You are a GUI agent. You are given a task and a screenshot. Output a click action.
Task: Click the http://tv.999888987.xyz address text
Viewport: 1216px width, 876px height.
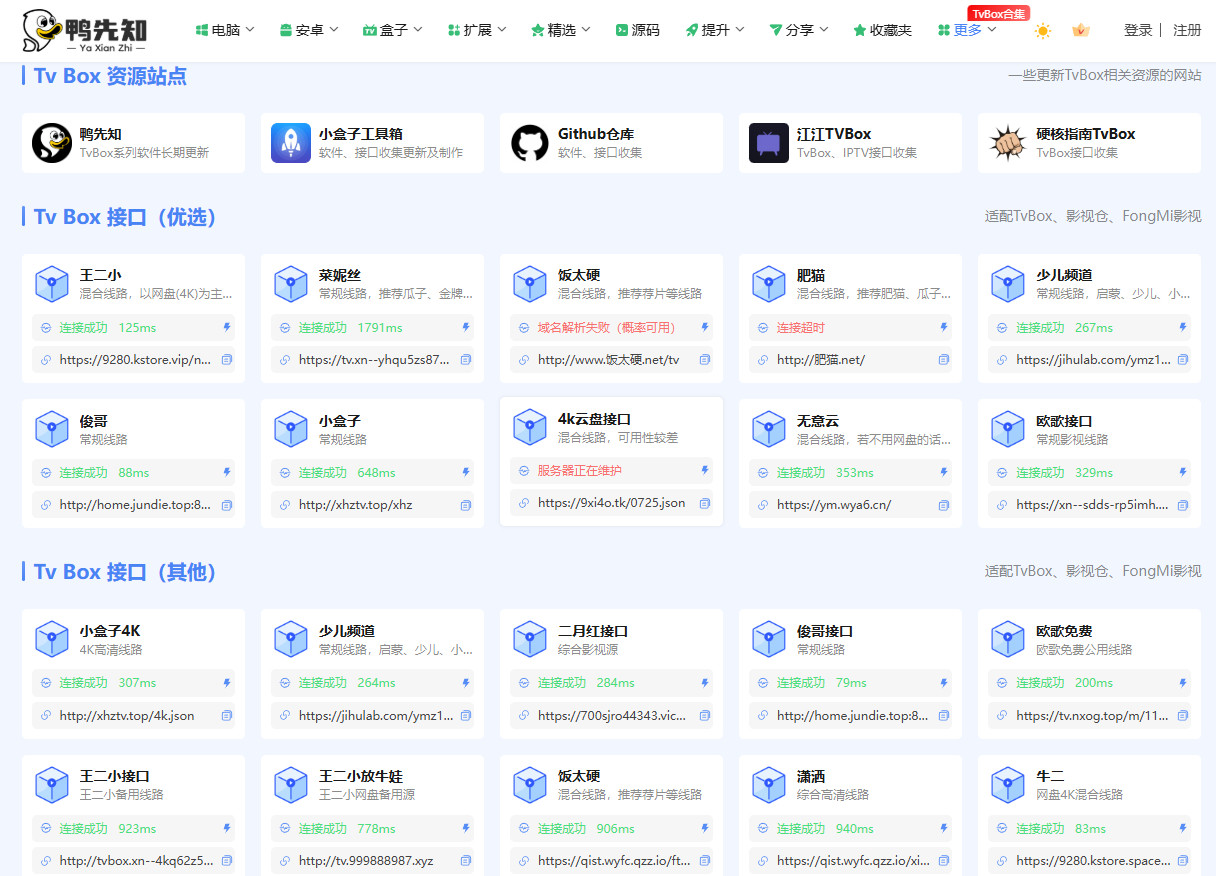coord(366,860)
